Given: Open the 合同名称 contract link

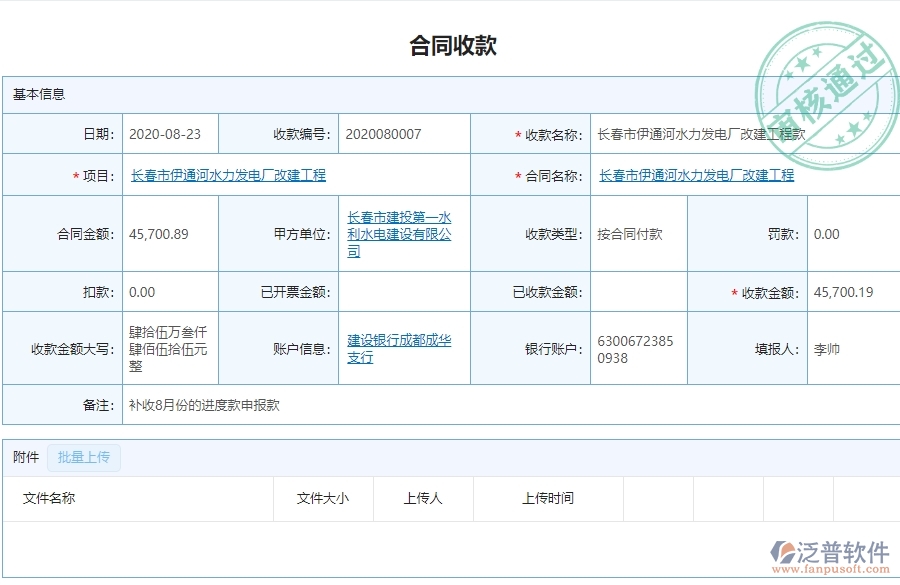Looking at the screenshot, I should pos(696,175).
